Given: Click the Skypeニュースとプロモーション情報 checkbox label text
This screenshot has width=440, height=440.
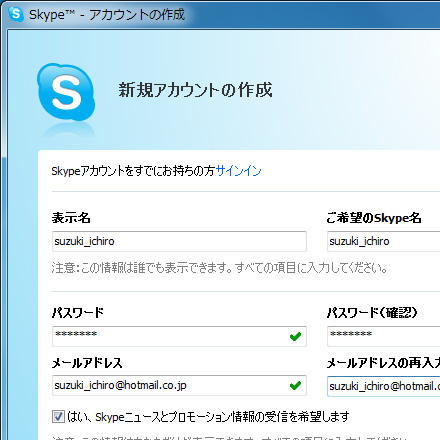Looking at the screenshot, I should tap(208, 417).
